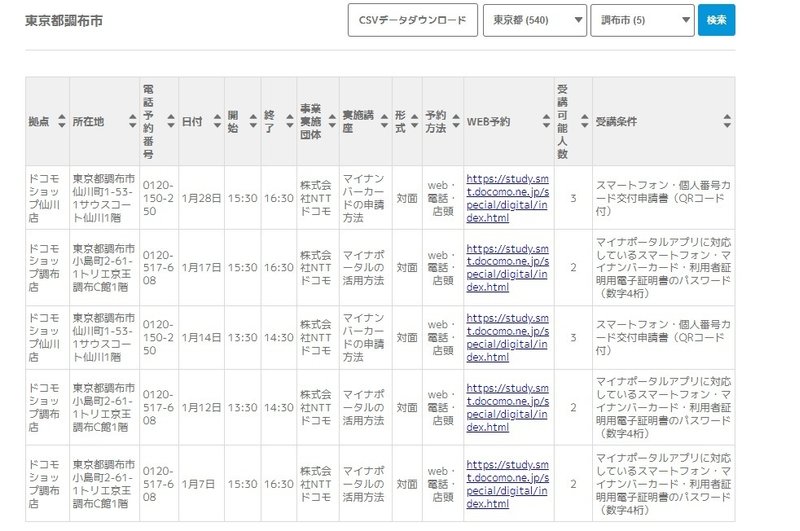Sort by WEB予約 column arrows
This screenshot has width=800, height=531.
pos(546,121)
